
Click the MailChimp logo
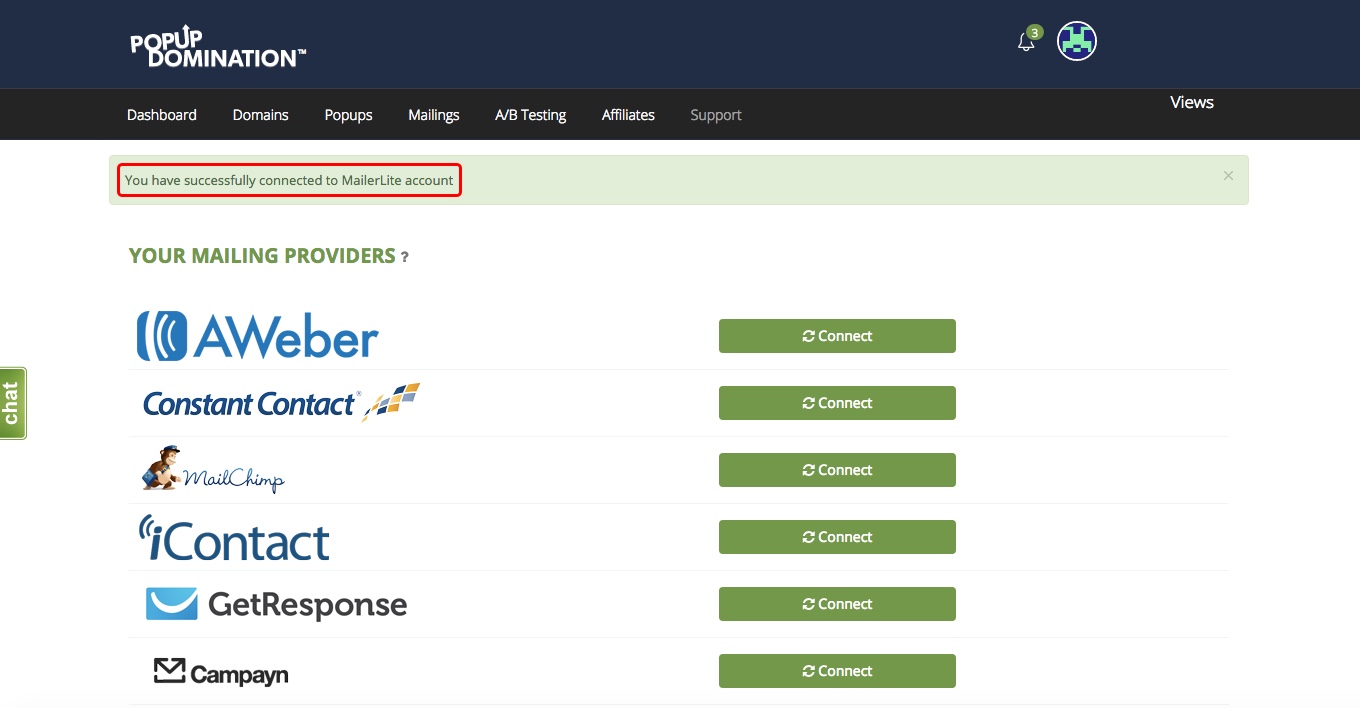[213, 470]
